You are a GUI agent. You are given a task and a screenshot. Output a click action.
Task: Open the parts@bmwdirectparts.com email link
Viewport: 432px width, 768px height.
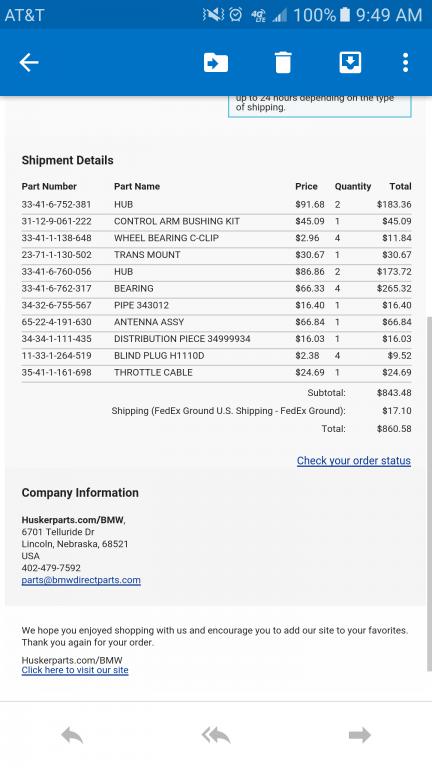coord(81,580)
